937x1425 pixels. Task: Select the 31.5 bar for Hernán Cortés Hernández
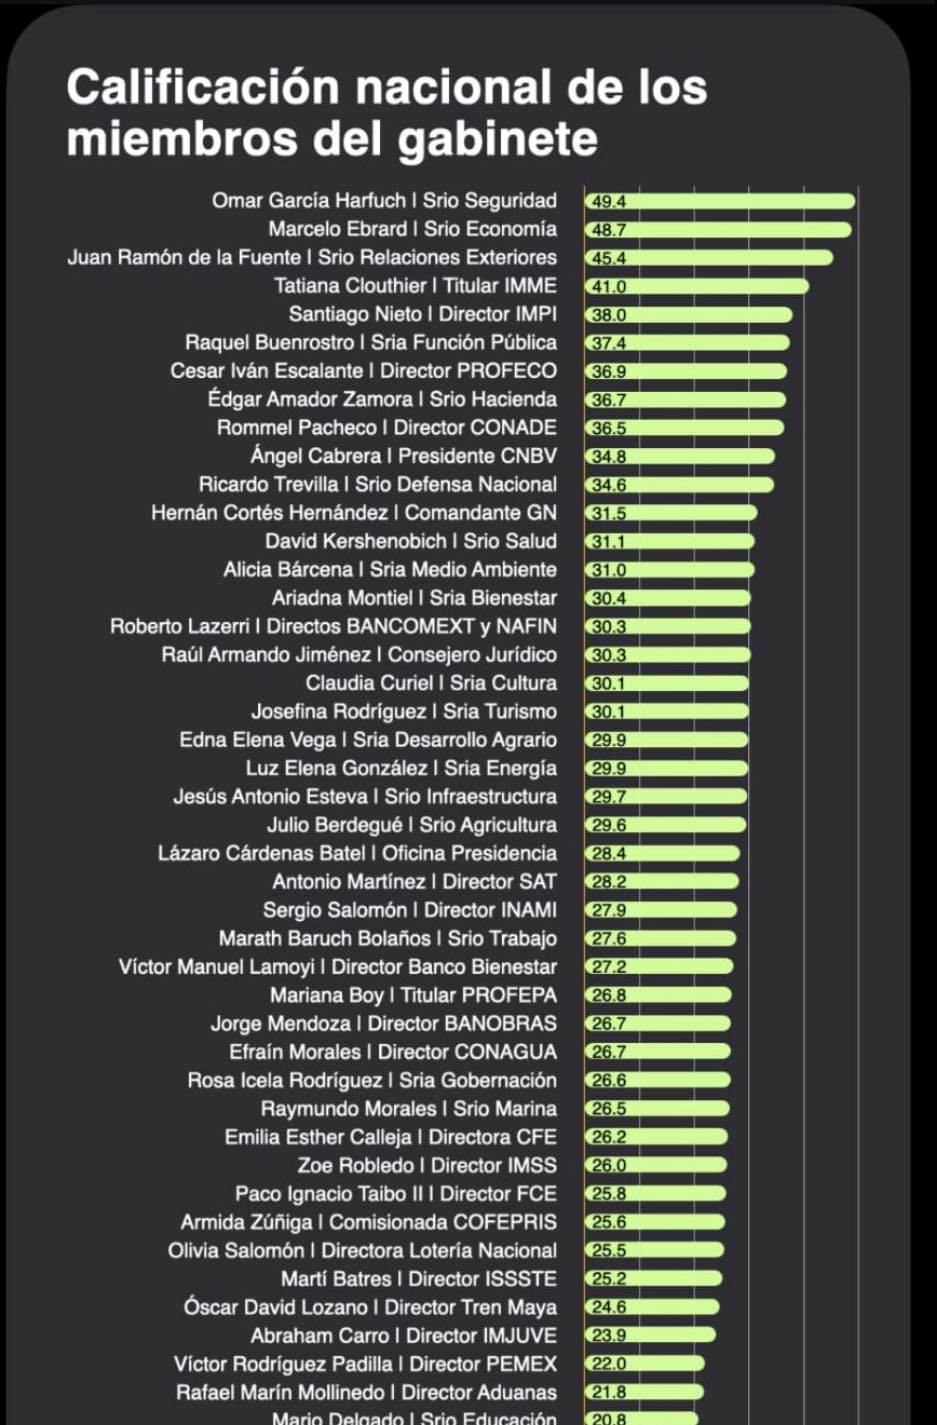click(x=670, y=513)
